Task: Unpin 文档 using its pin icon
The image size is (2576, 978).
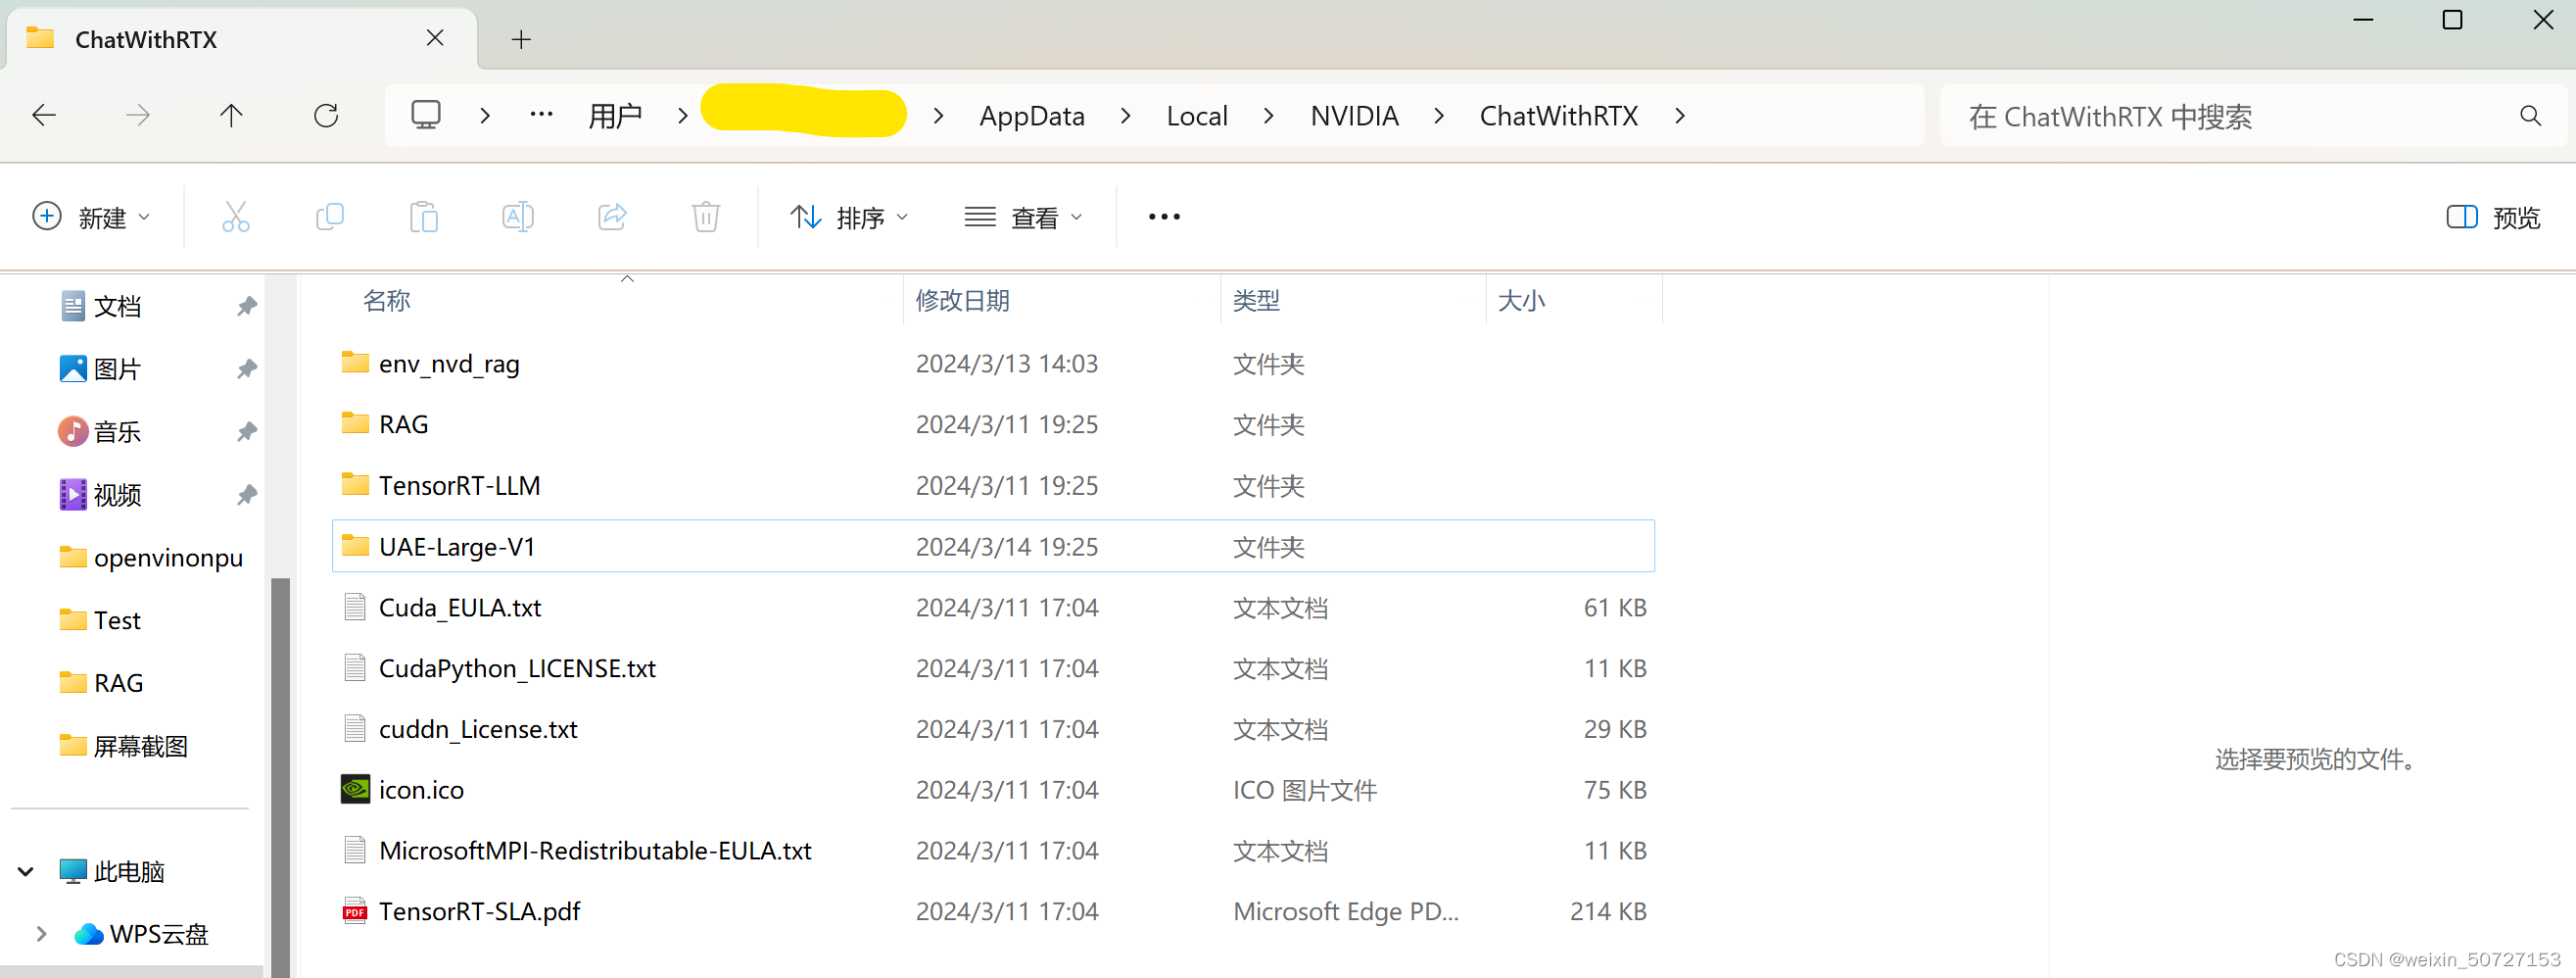Action: [x=246, y=306]
